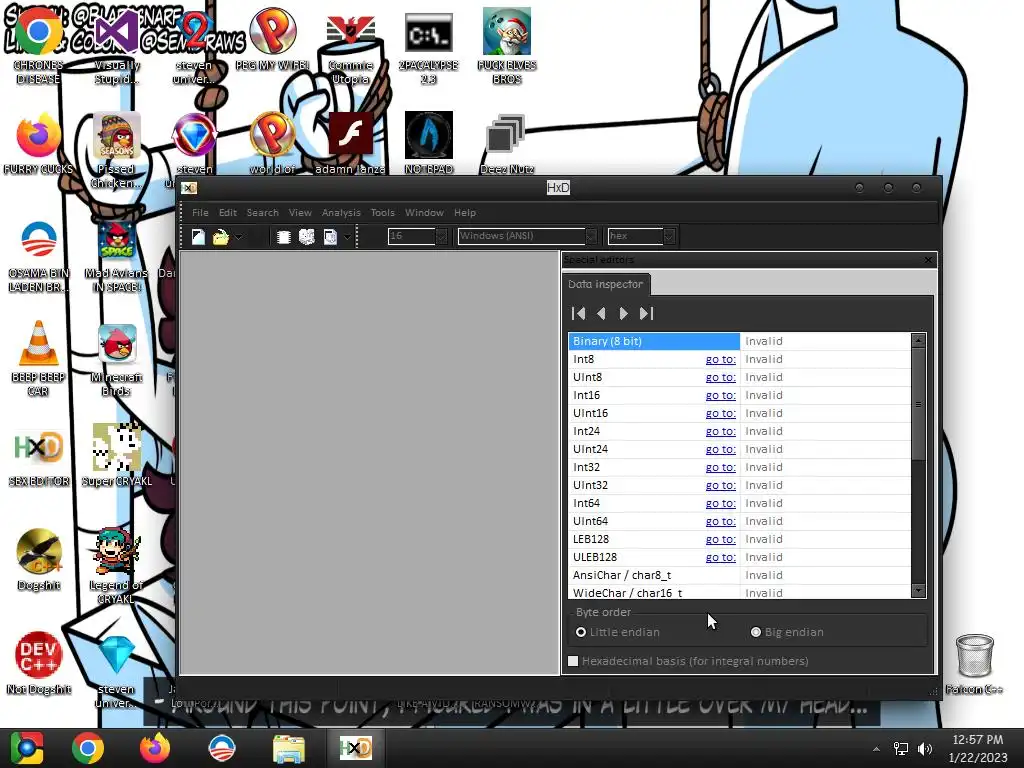This screenshot has height=768, width=1024.
Task: Click the go to link for UInt8
Action: tap(720, 377)
